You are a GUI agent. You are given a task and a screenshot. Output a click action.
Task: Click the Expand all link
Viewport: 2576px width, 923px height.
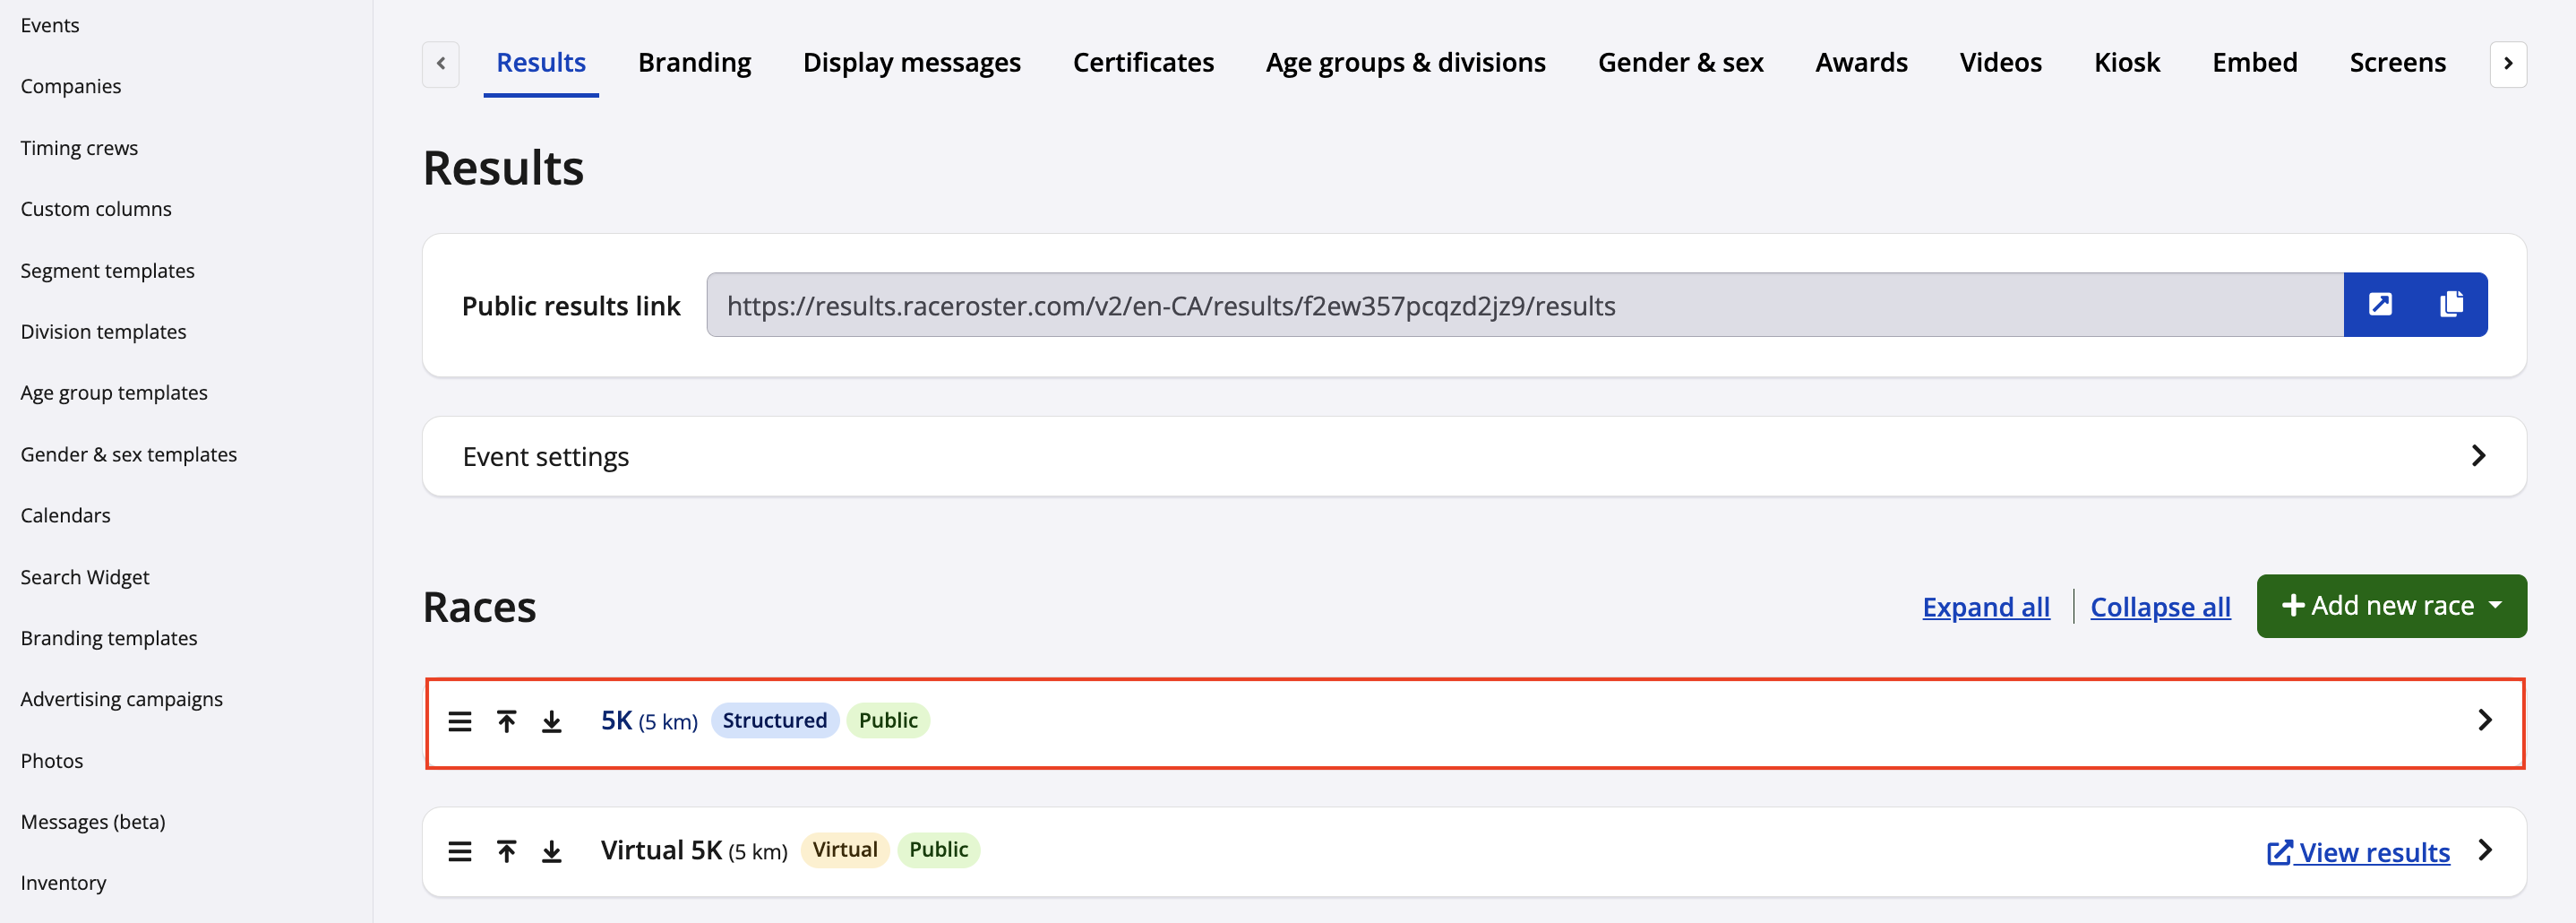(1985, 607)
